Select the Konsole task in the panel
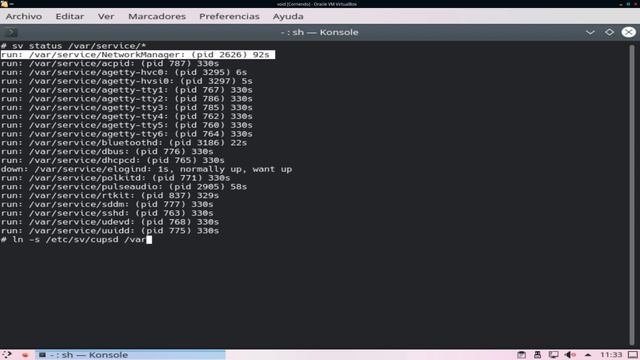Image resolution: width=640 pixels, height=360 pixels. click(131, 355)
